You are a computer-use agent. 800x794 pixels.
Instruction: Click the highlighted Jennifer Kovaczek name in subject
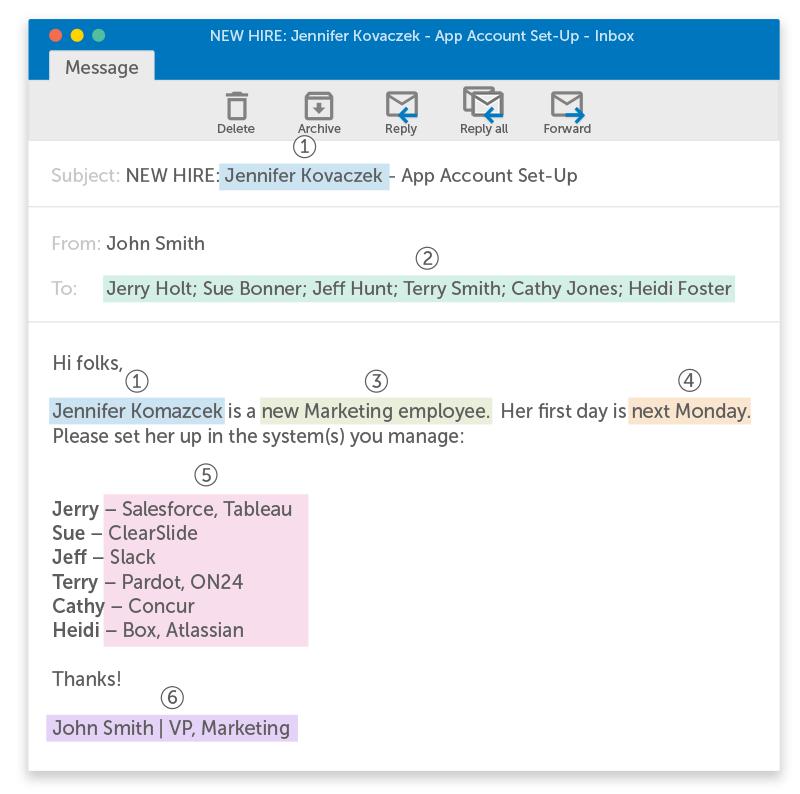point(304,176)
